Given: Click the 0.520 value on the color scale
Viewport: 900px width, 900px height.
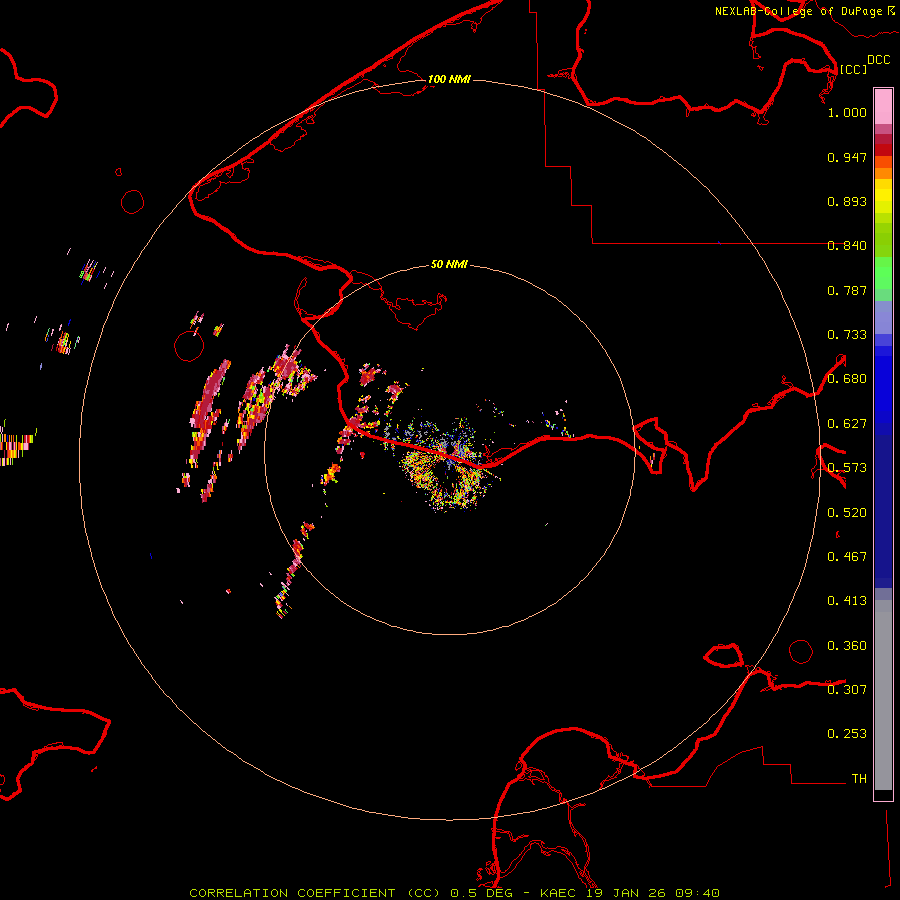Looking at the screenshot, I should tap(847, 513).
